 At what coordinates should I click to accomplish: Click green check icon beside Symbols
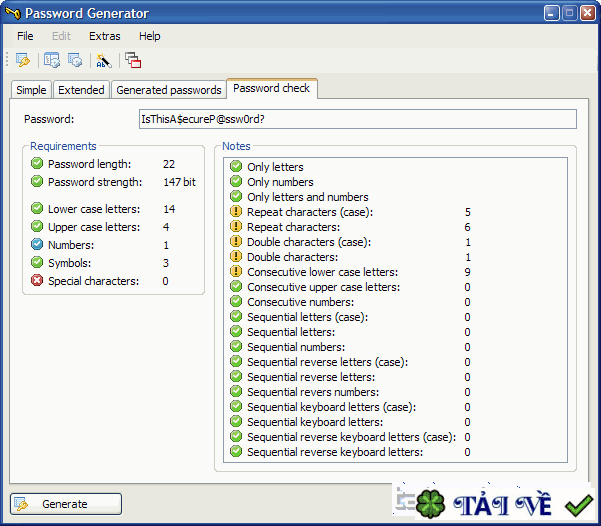37,263
